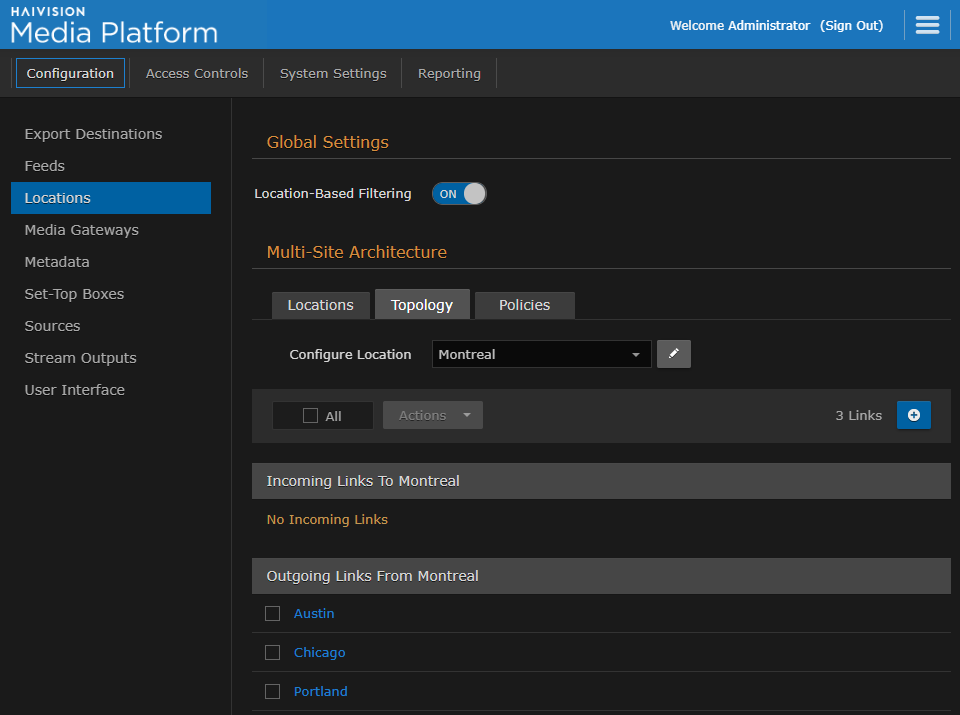Screen dimensions: 960x715
Task: Open Access Controls in top navigation
Action: click(197, 73)
